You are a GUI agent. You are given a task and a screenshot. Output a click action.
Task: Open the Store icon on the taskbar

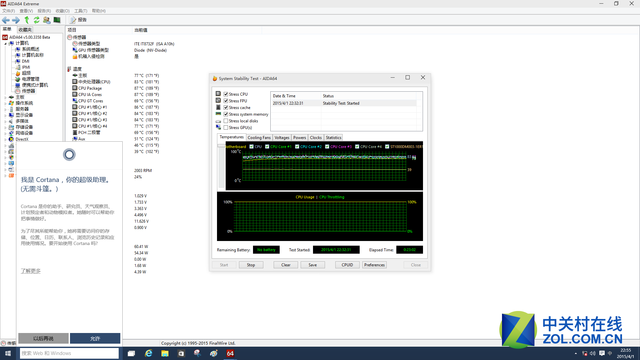click(181, 353)
